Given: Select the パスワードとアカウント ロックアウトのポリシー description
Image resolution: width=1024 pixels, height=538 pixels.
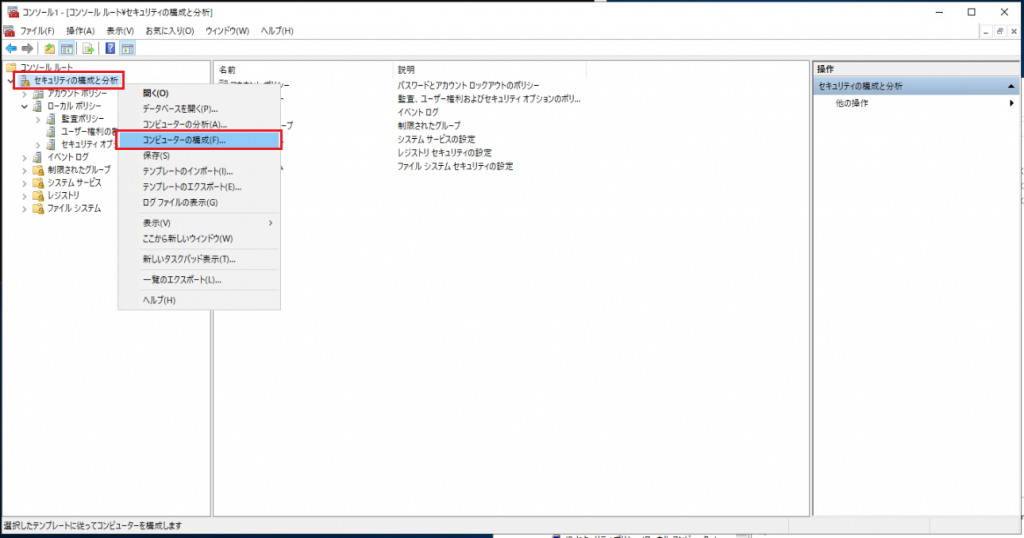Looking at the screenshot, I should click(x=468, y=86).
